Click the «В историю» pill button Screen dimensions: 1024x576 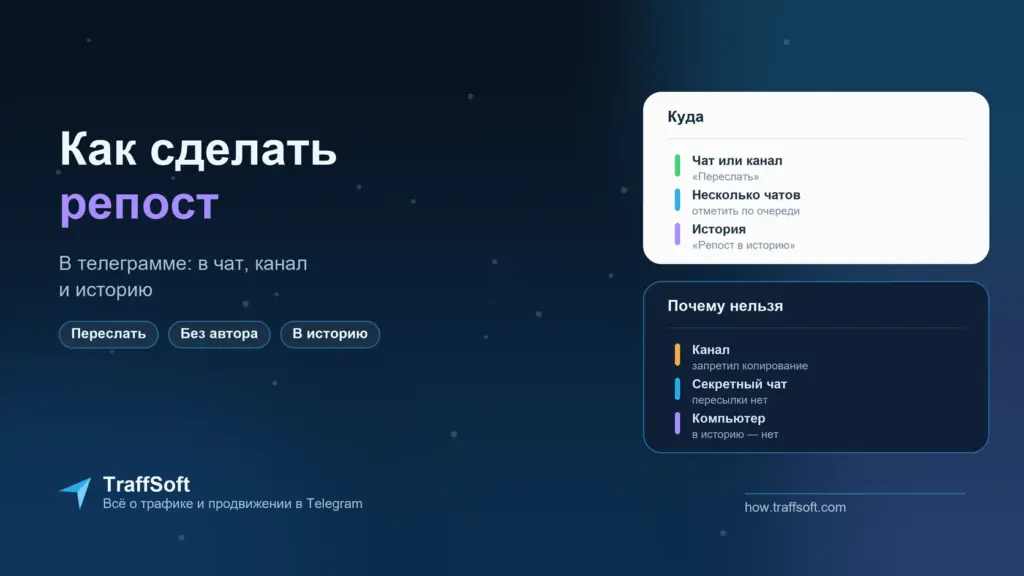pyautogui.click(x=330, y=334)
